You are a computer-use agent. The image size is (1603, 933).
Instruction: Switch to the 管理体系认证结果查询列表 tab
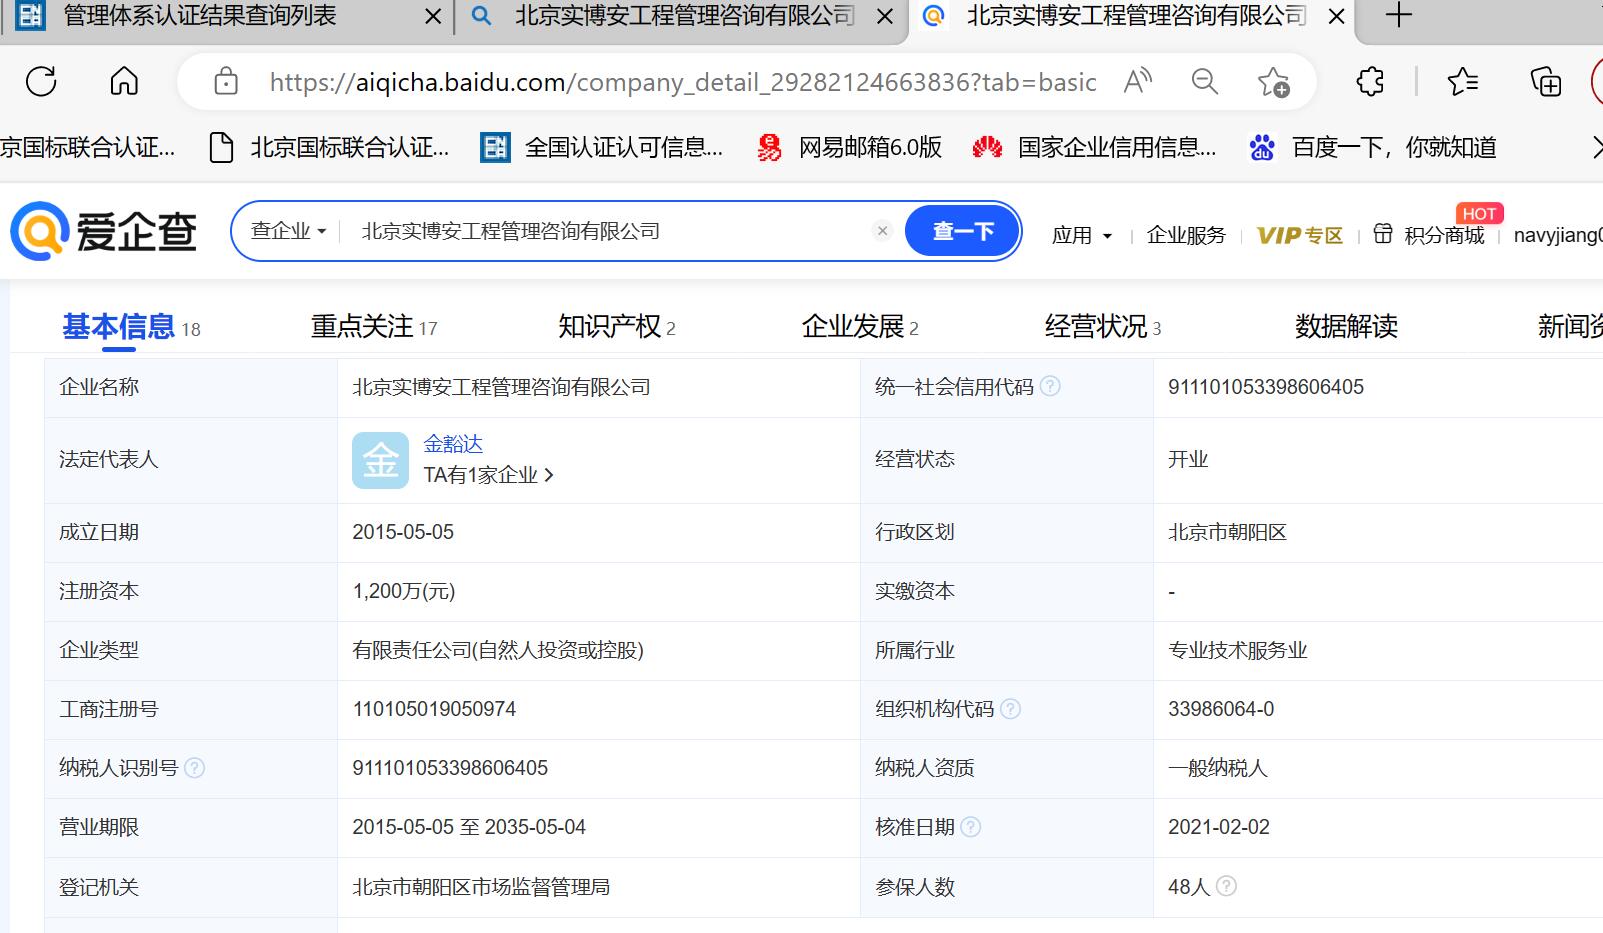(200, 16)
